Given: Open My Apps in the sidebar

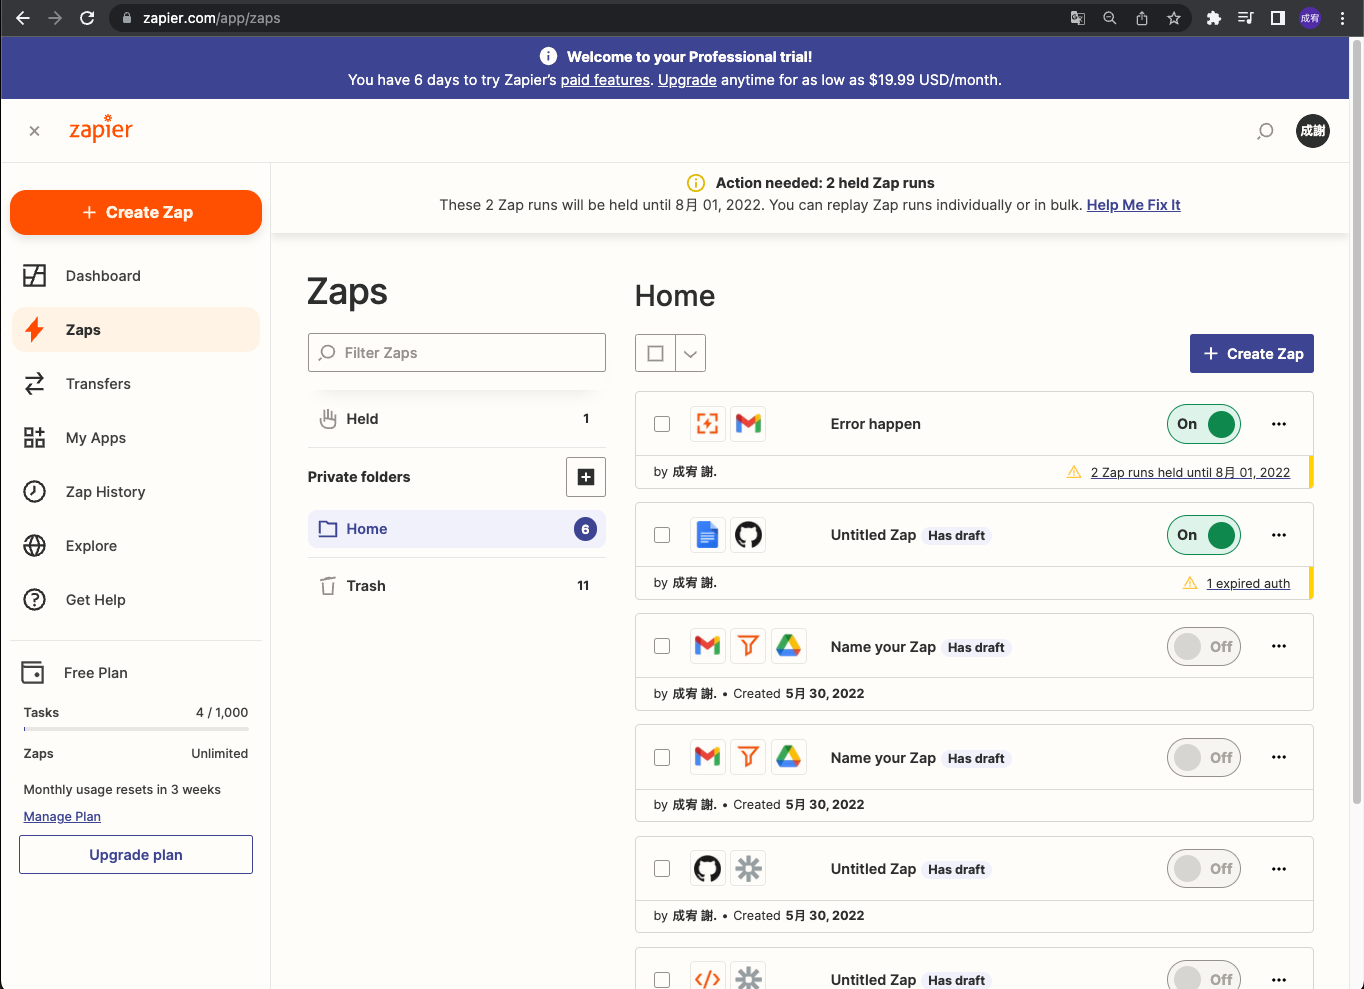Looking at the screenshot, I should click(136, 438).
